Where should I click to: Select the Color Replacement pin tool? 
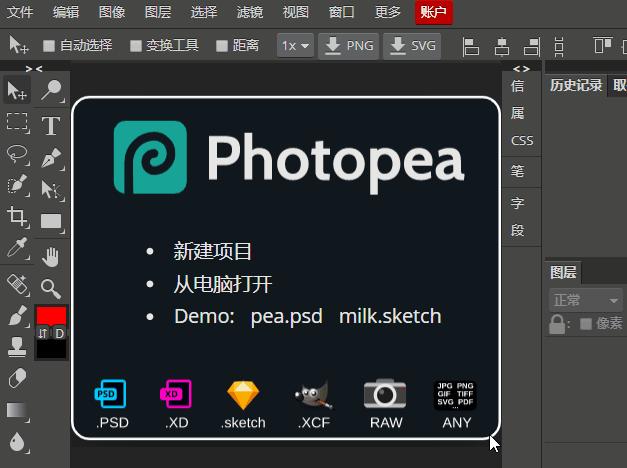51,90
